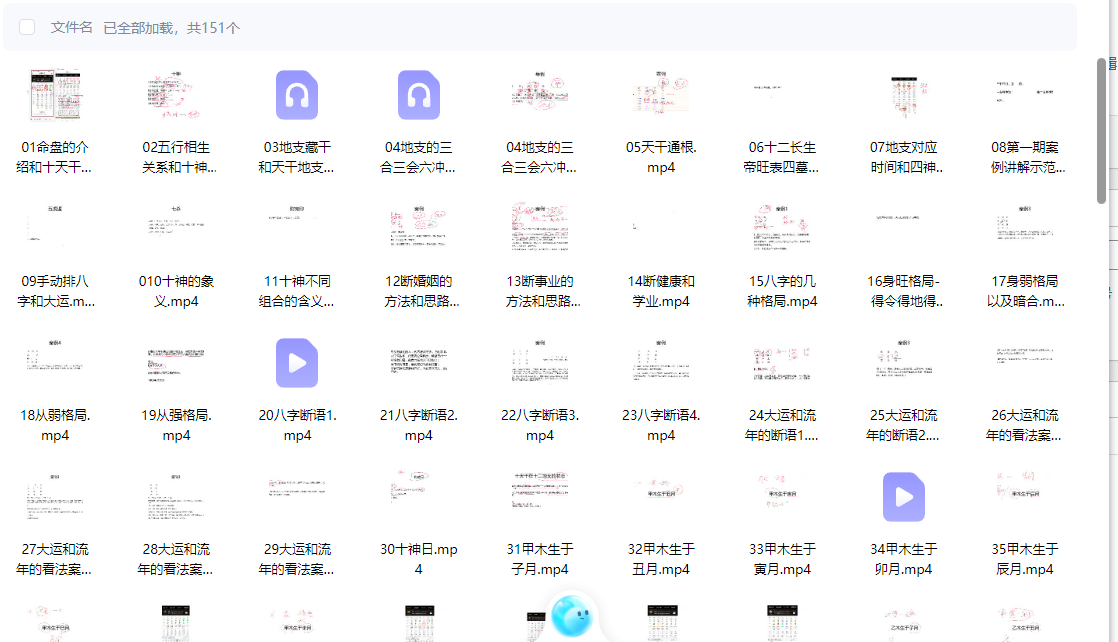Select the file name 18从弱格局.mp4
This screenshot has height=642, width=1118.
55,425
